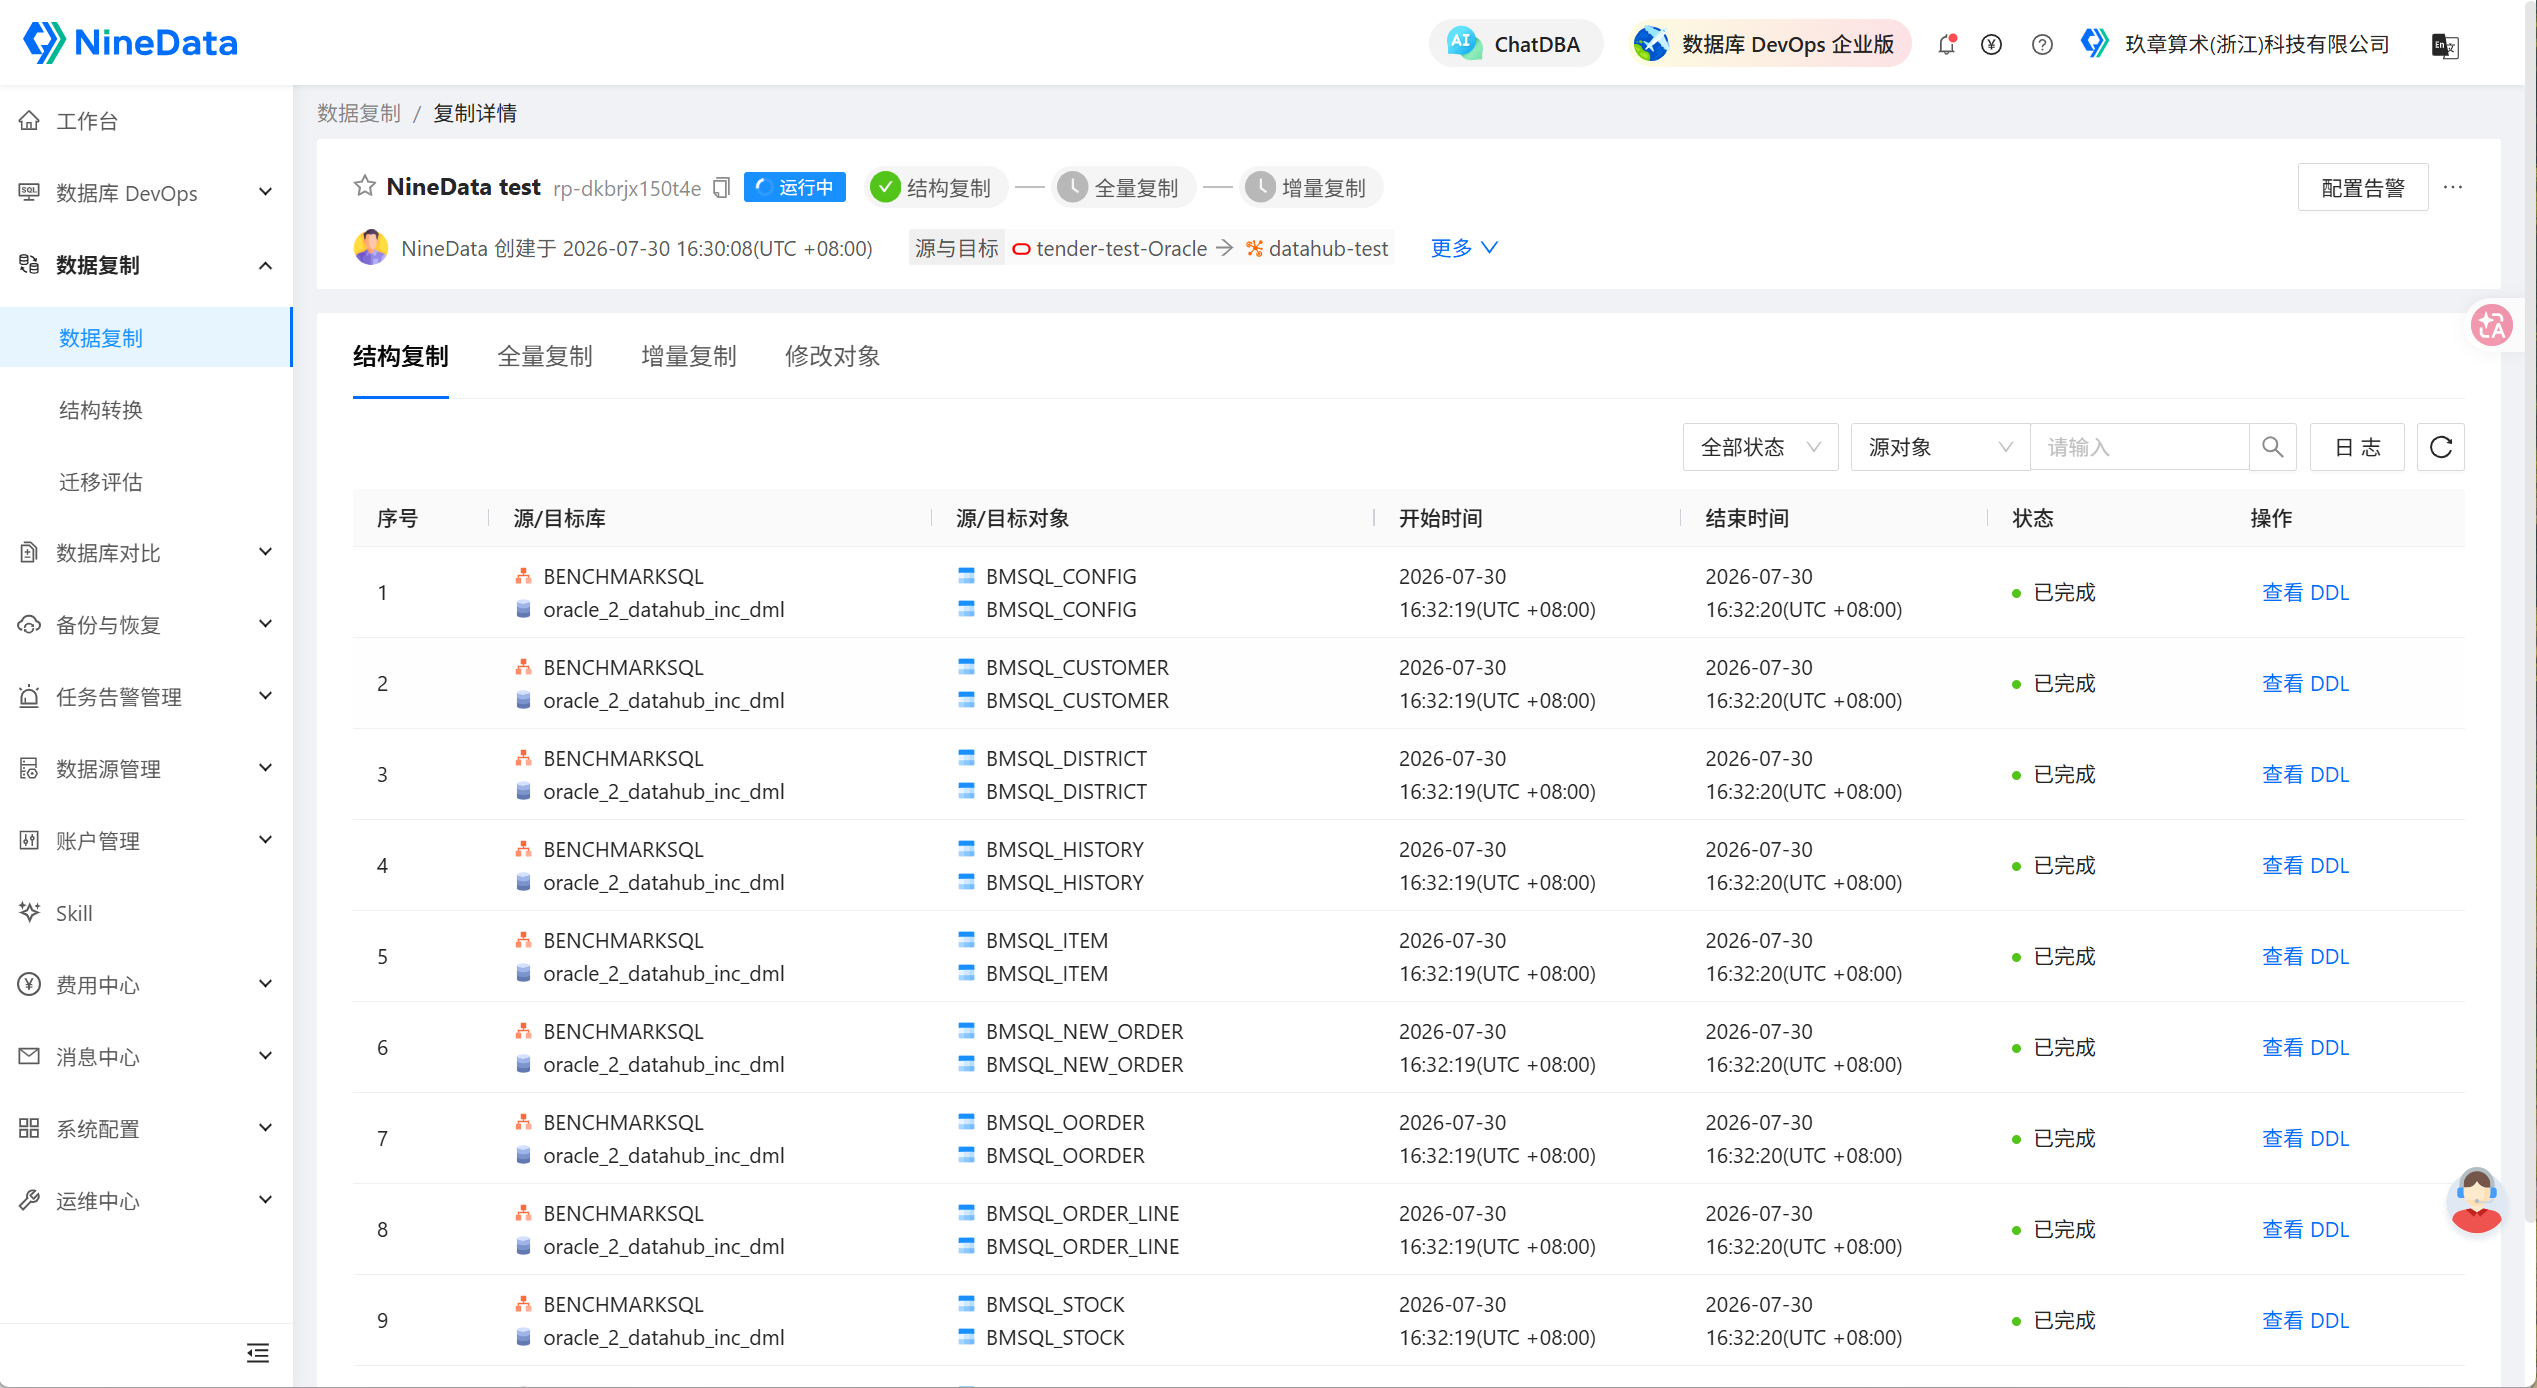
Task: Expand 备份与恢复 sidebar menu
Action: click(146, 625)
